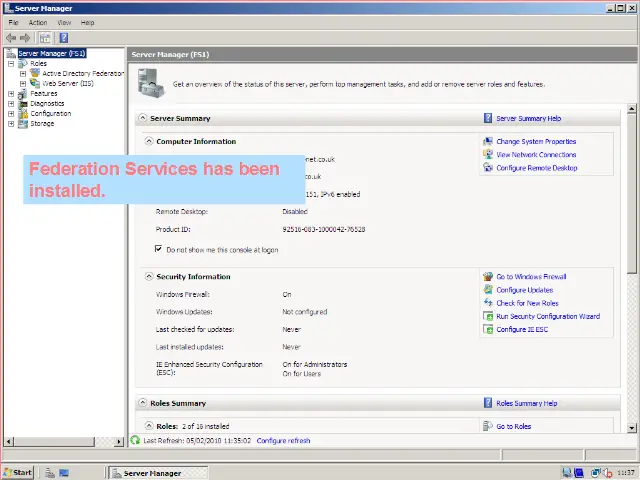Click the Forward arrow toolbar icon
The height and width of the screenshot is (480, 640).
(25, 38)
